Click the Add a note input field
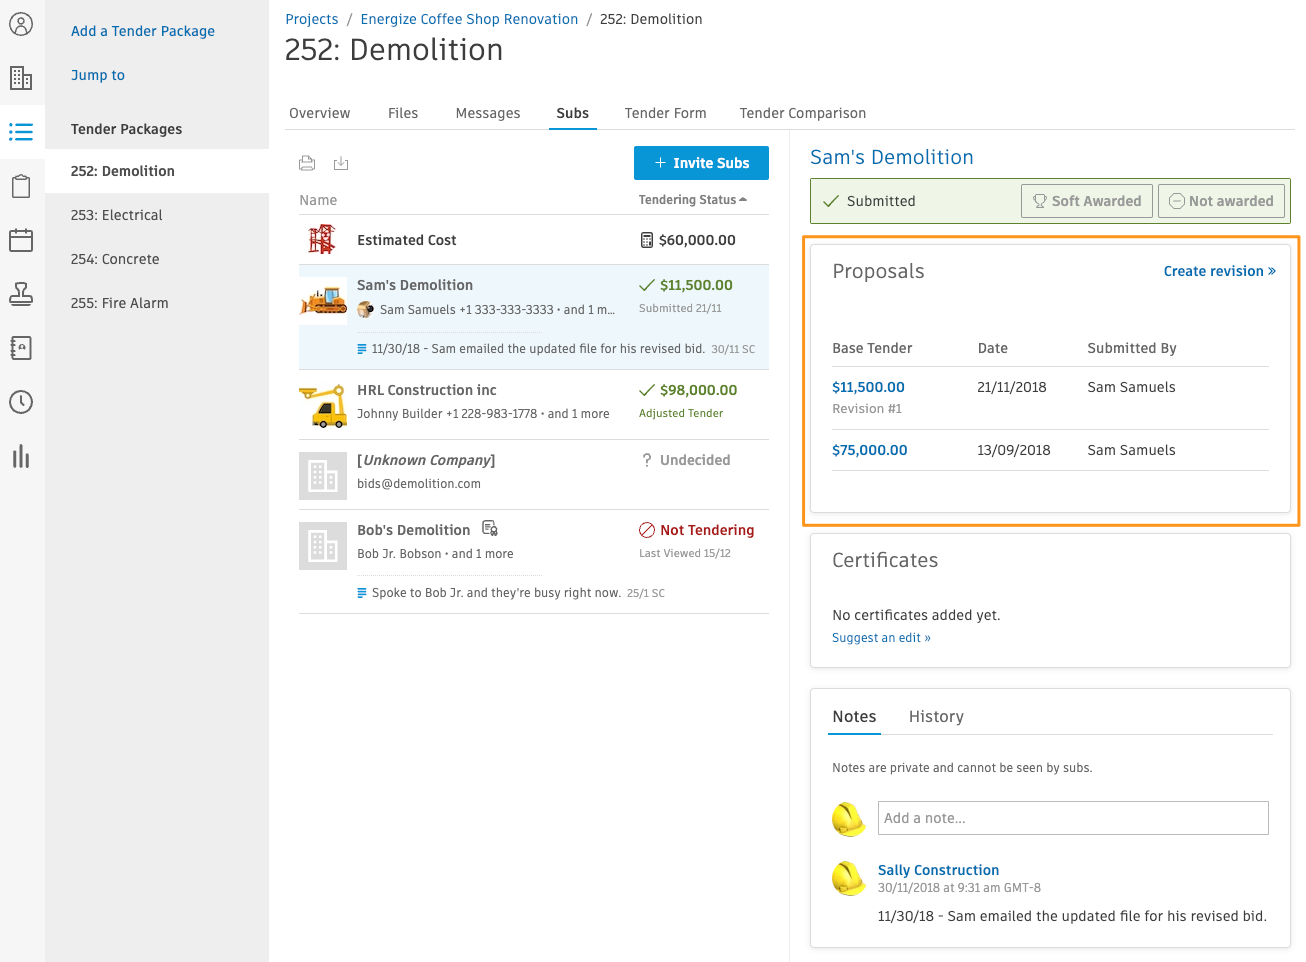Screen dimensions: 1306x962 [x=1073, y=818]
